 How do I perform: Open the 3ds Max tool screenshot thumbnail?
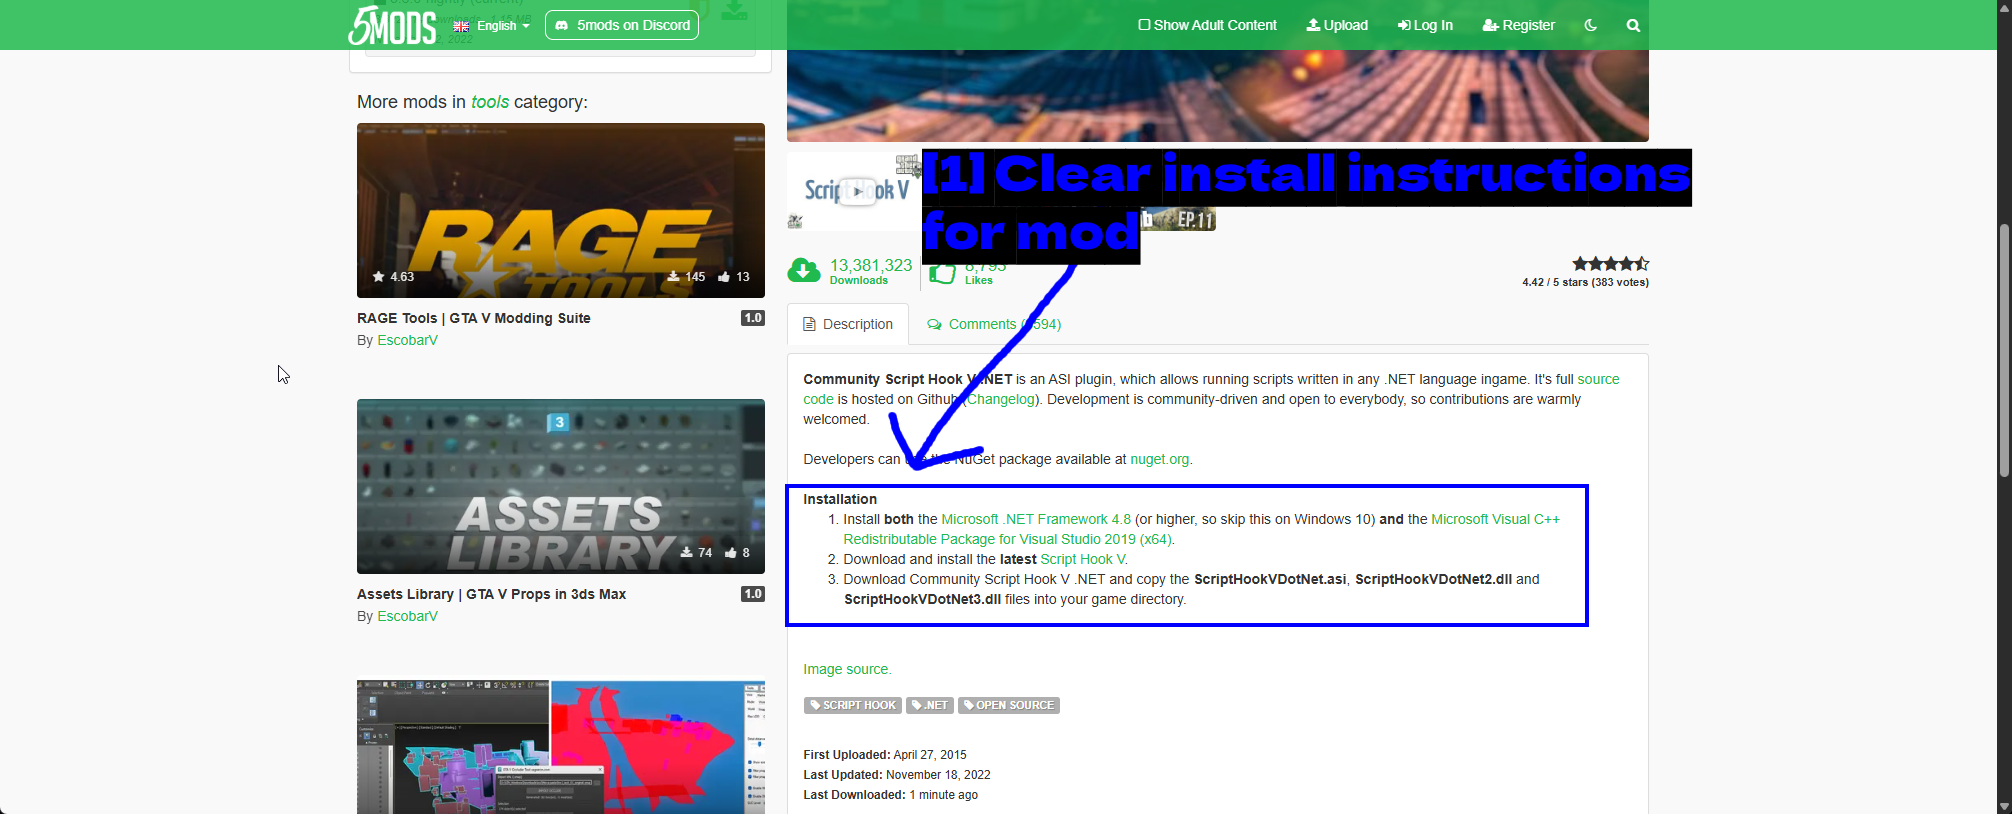pos(561,747)
